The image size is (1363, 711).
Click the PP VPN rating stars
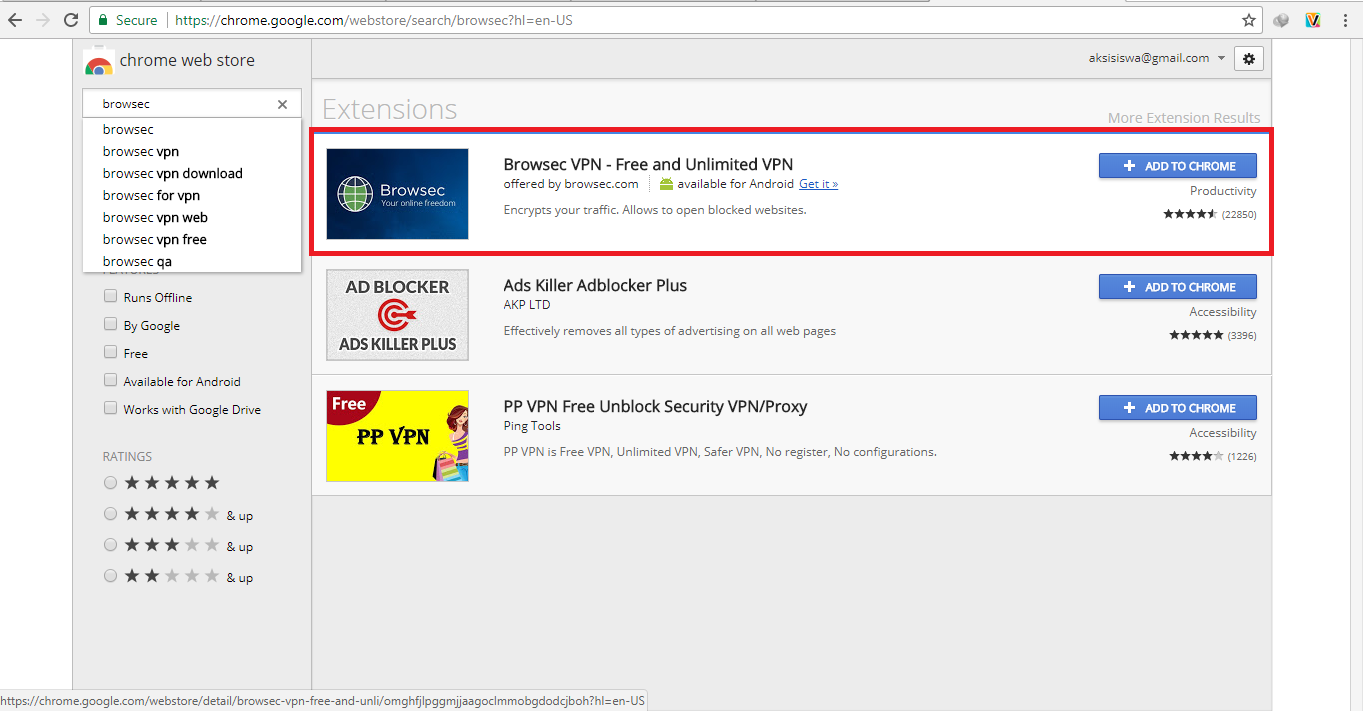(x=1197, y=456)
